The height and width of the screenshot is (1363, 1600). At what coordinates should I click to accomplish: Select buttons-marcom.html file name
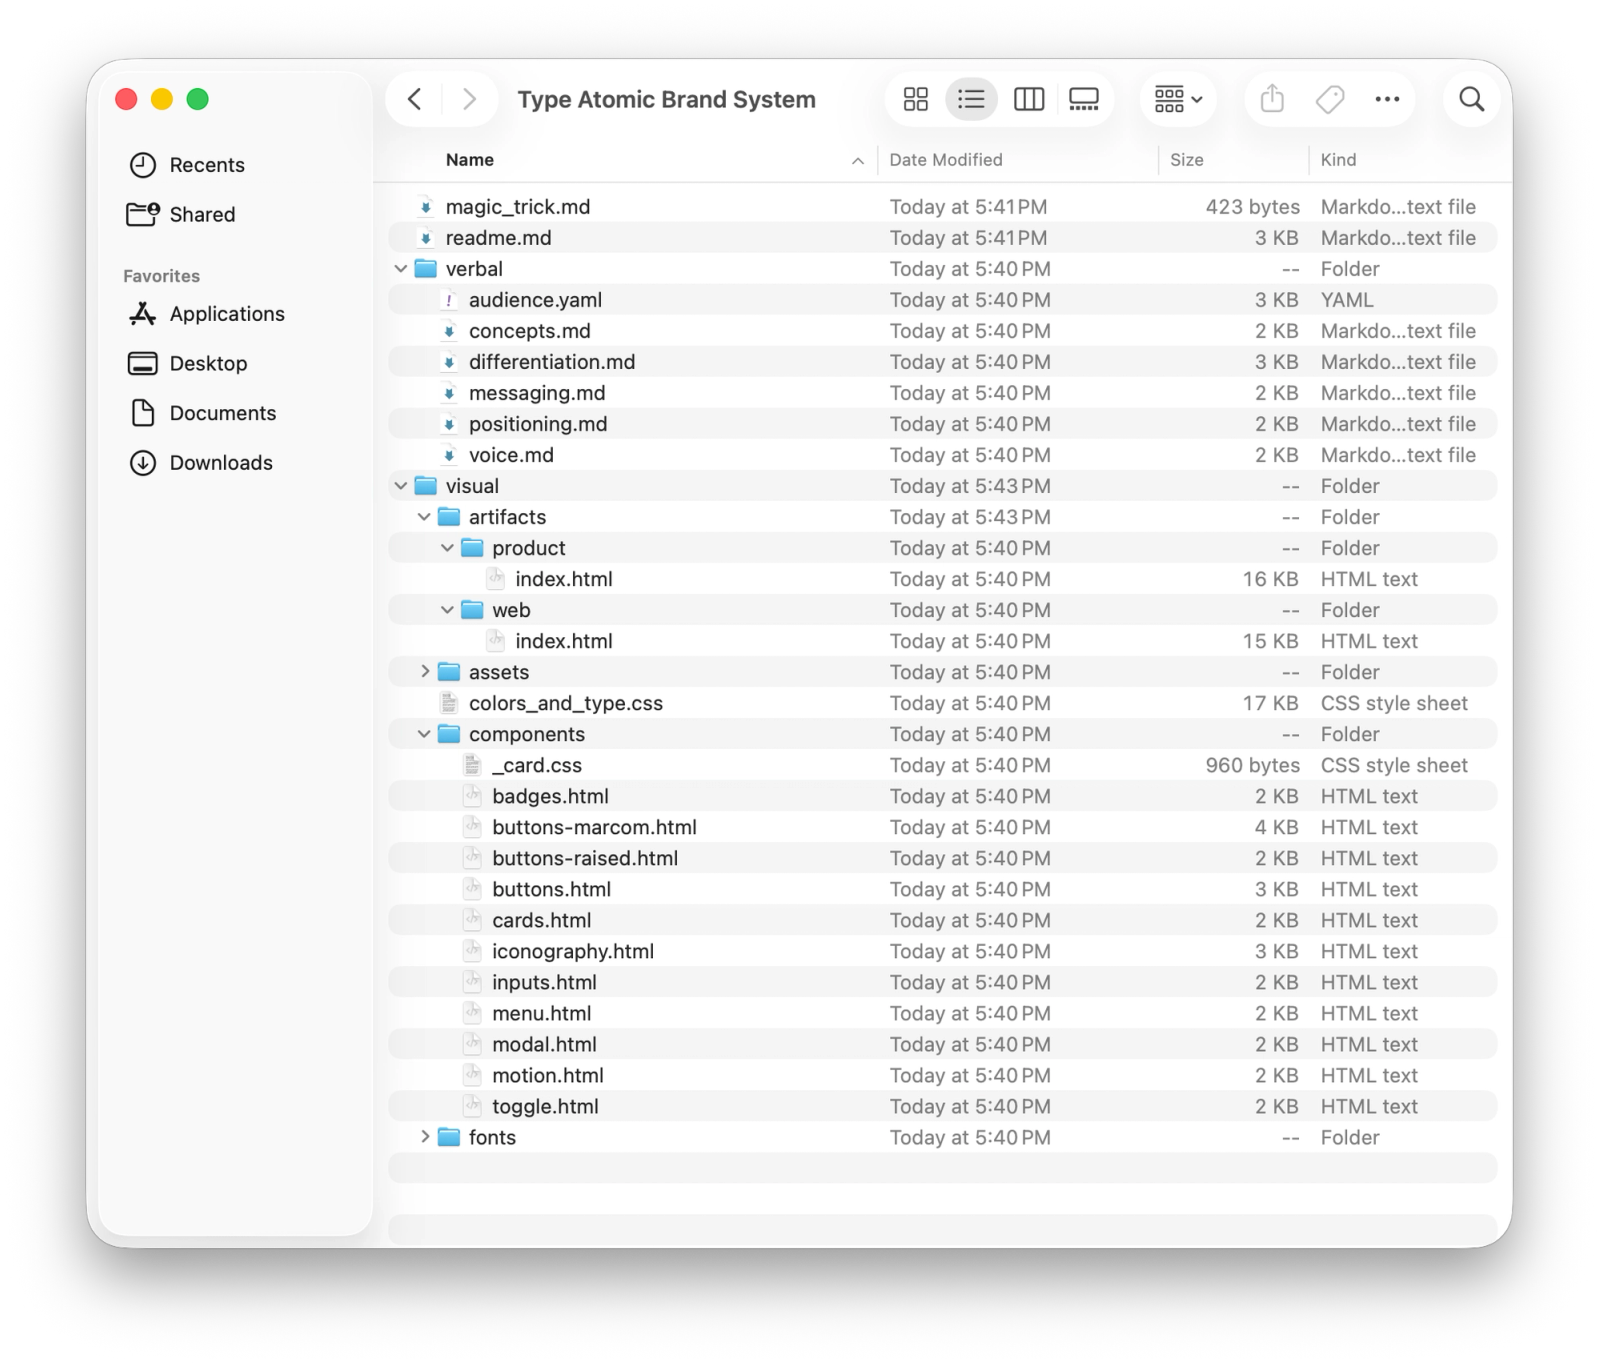594,827
